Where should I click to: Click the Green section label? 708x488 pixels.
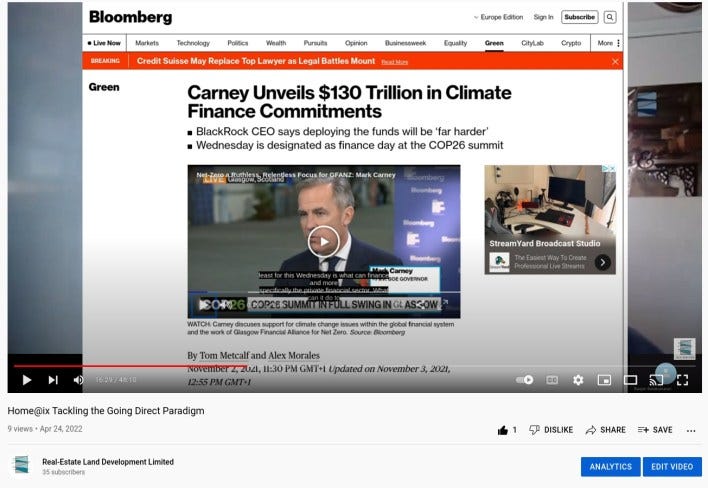(x=104, y=87)
